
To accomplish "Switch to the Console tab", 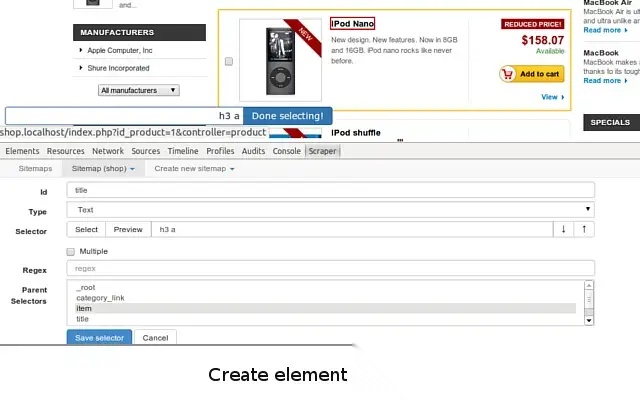I will (x=287, y=151).
